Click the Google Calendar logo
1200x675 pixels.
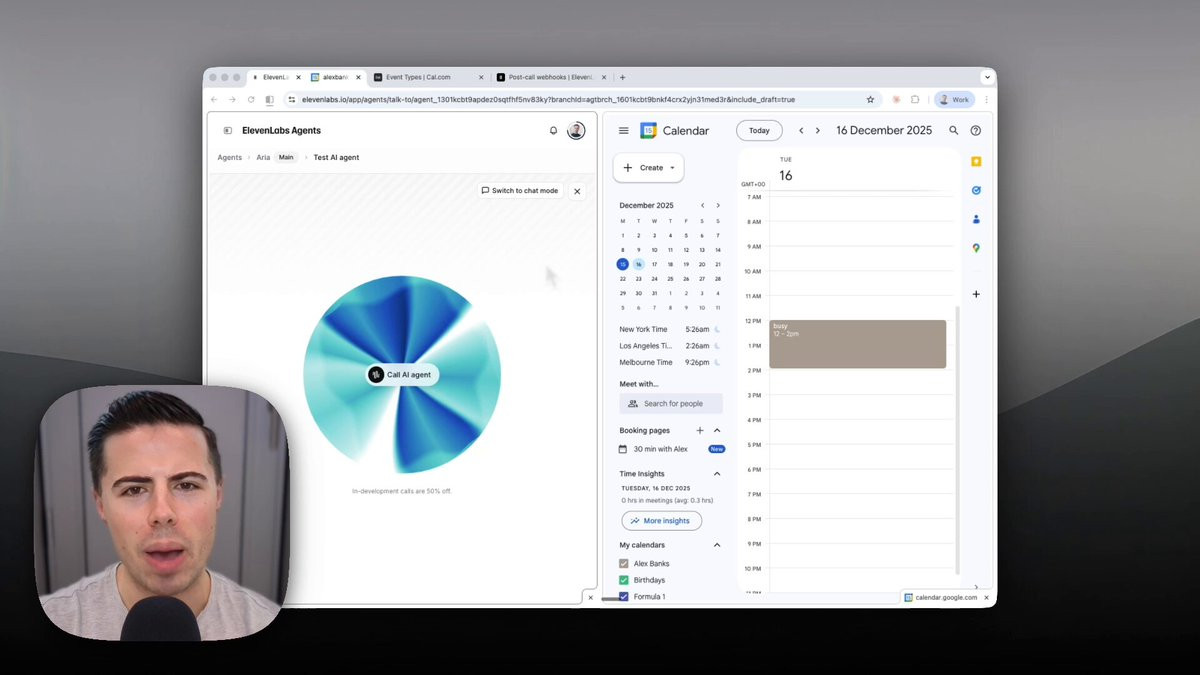[648, 130]
